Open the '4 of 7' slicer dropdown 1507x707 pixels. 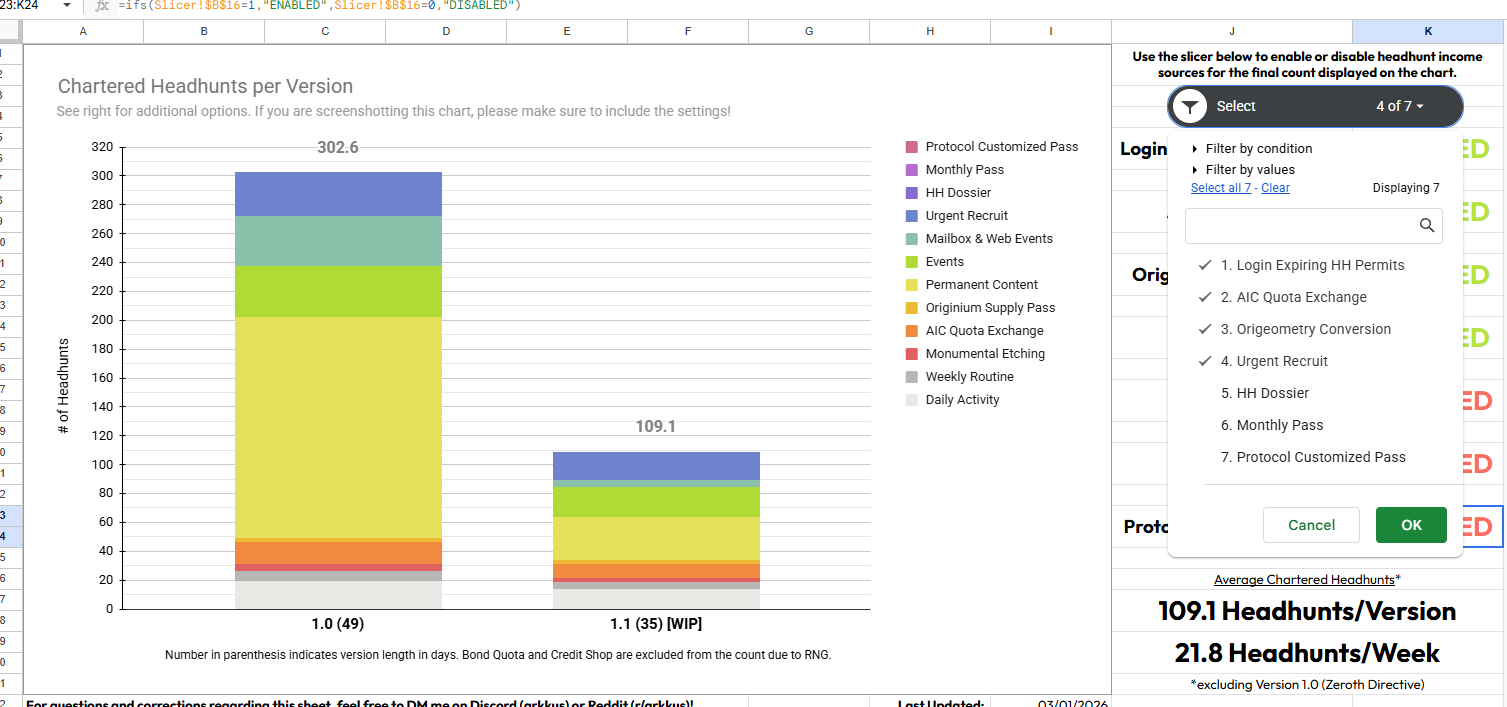tap(1399, 106)
